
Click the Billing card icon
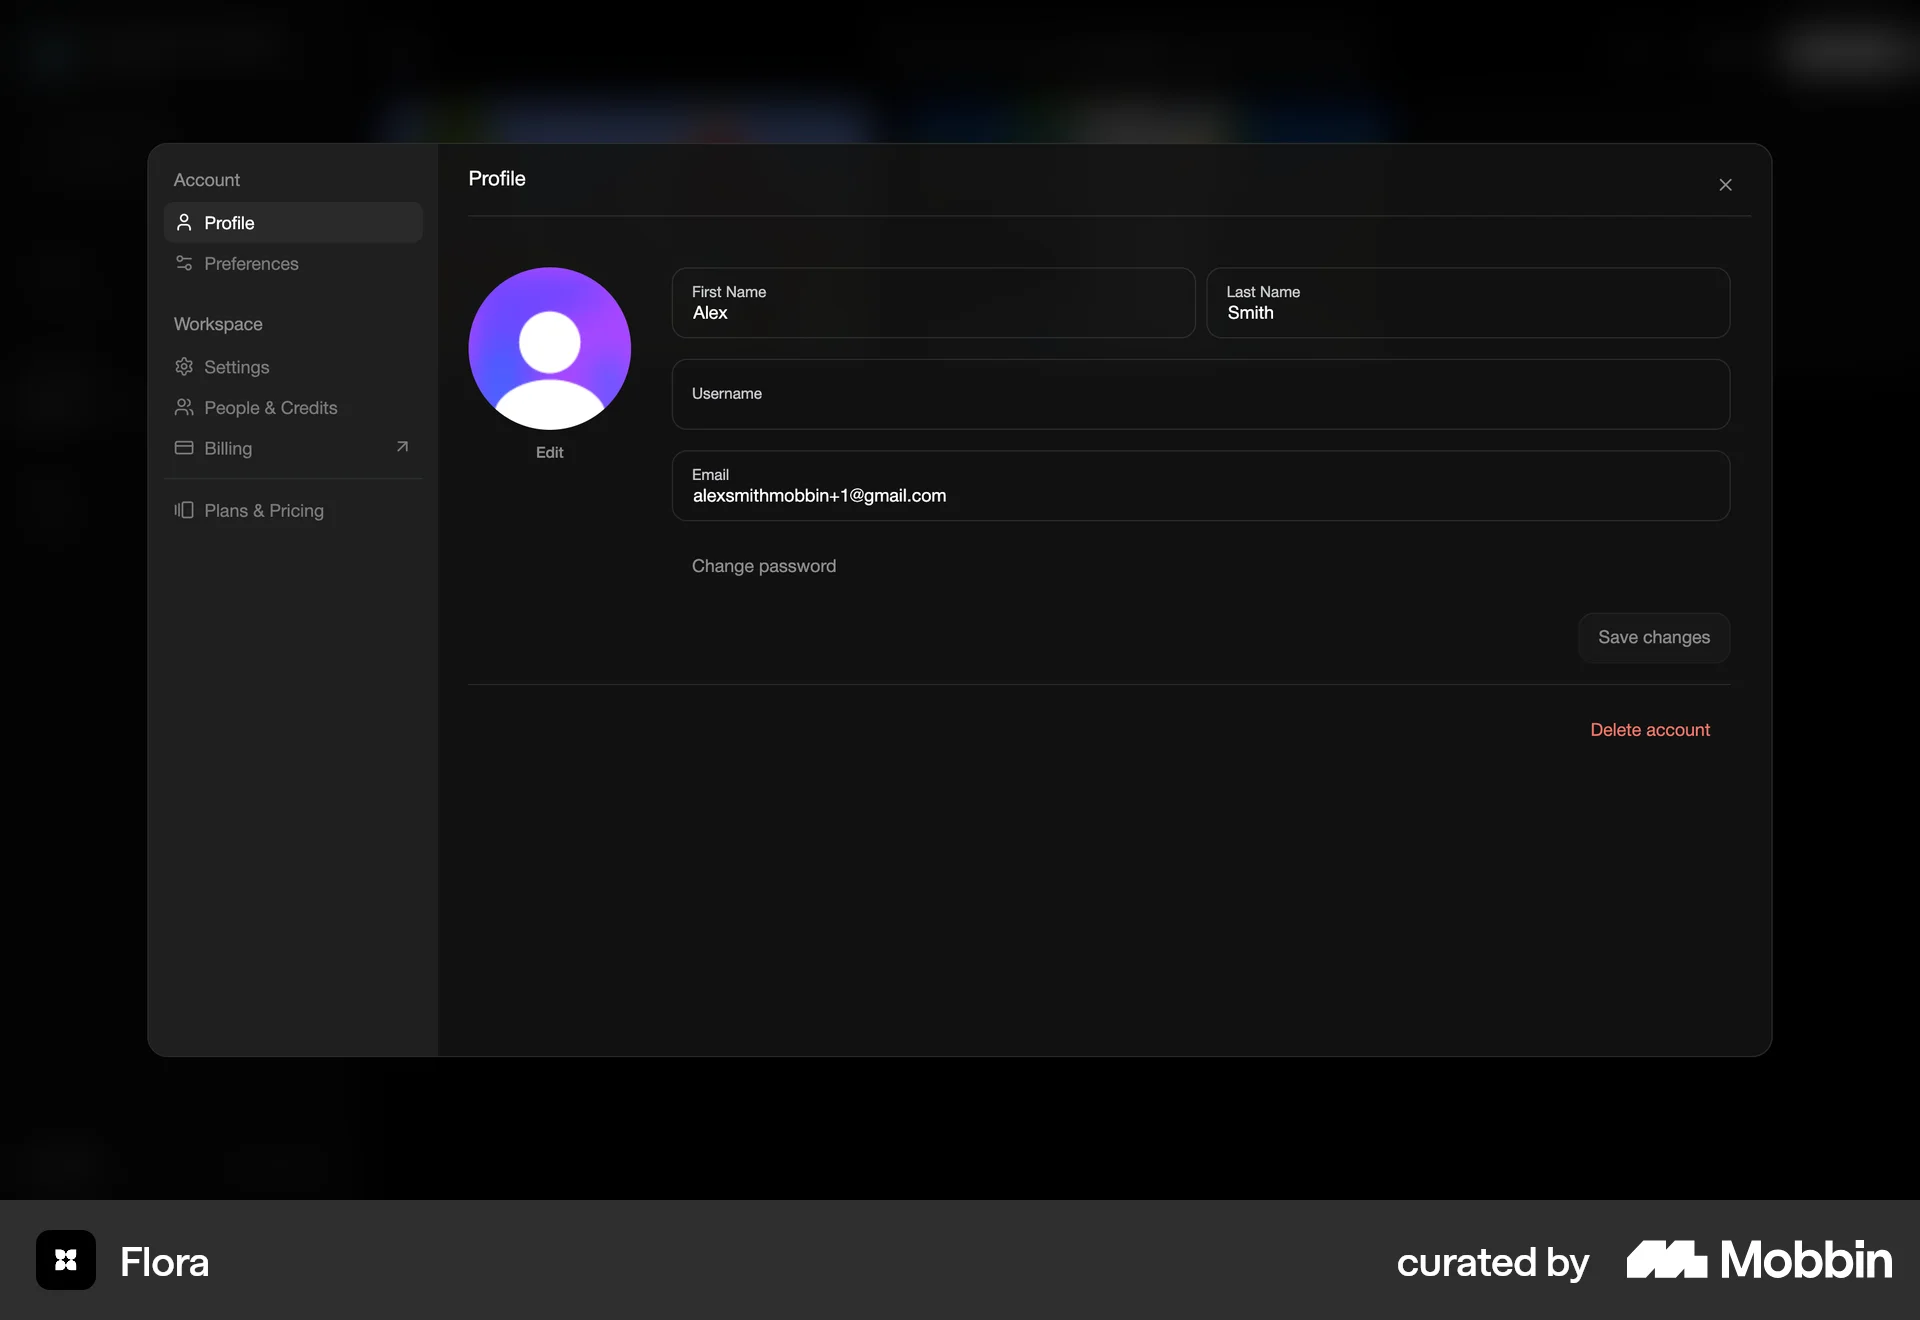pos(184,448)
